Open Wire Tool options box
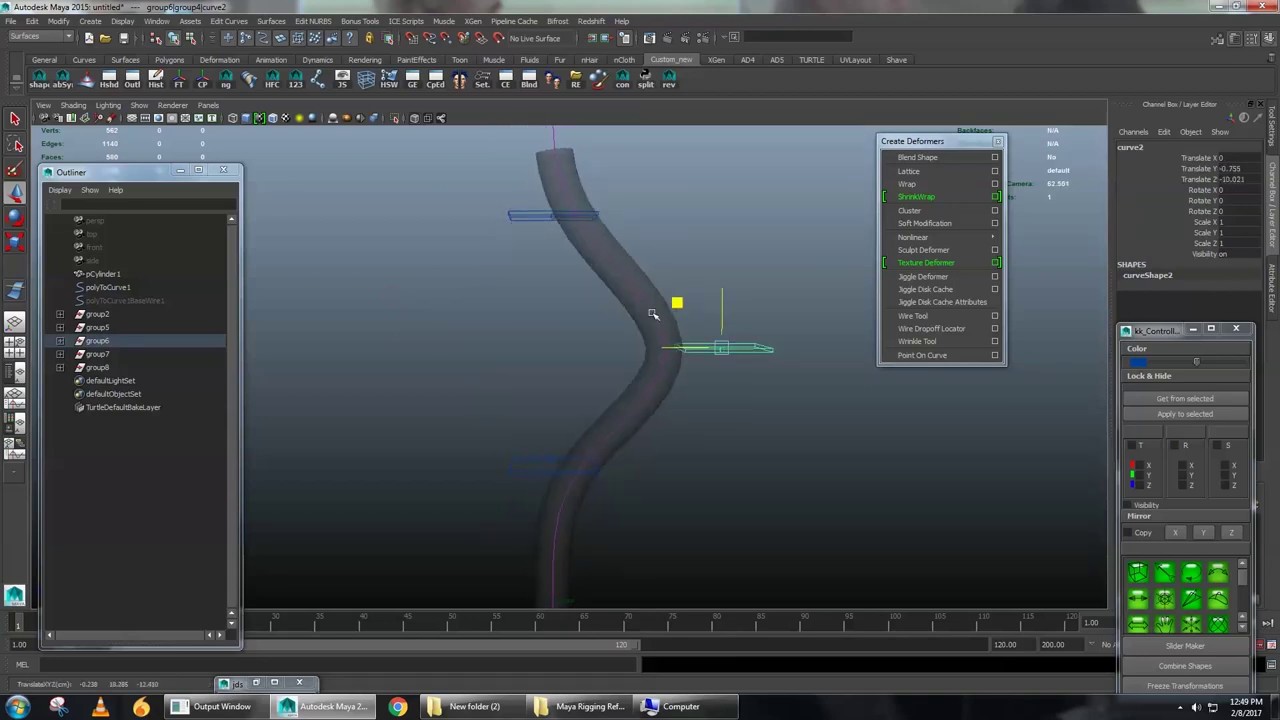This screenshot has width=1280, height=720. coord(994,315)
